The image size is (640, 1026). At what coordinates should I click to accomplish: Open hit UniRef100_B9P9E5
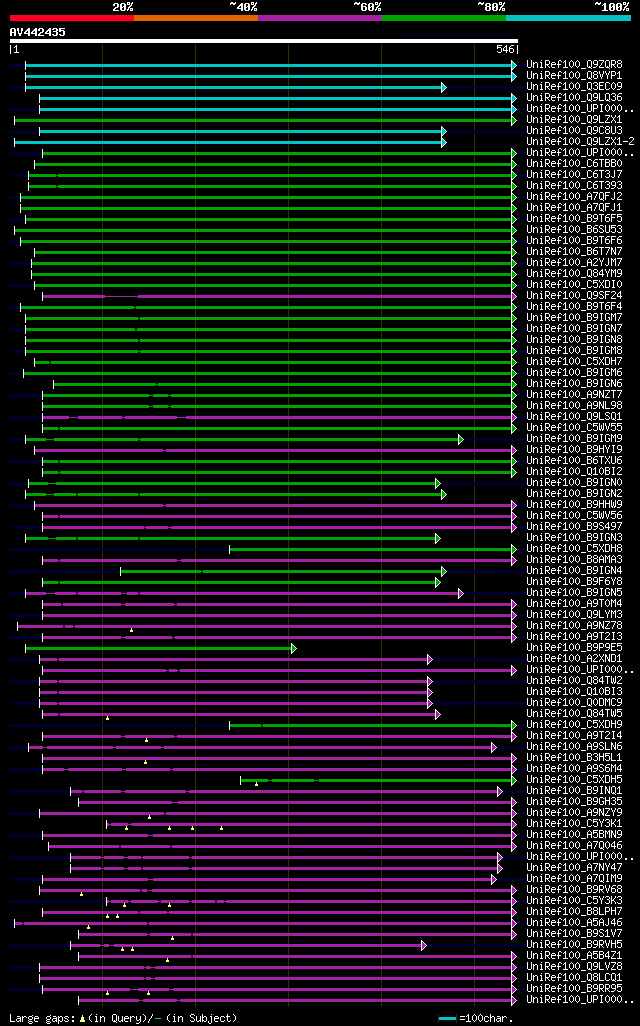575,648
